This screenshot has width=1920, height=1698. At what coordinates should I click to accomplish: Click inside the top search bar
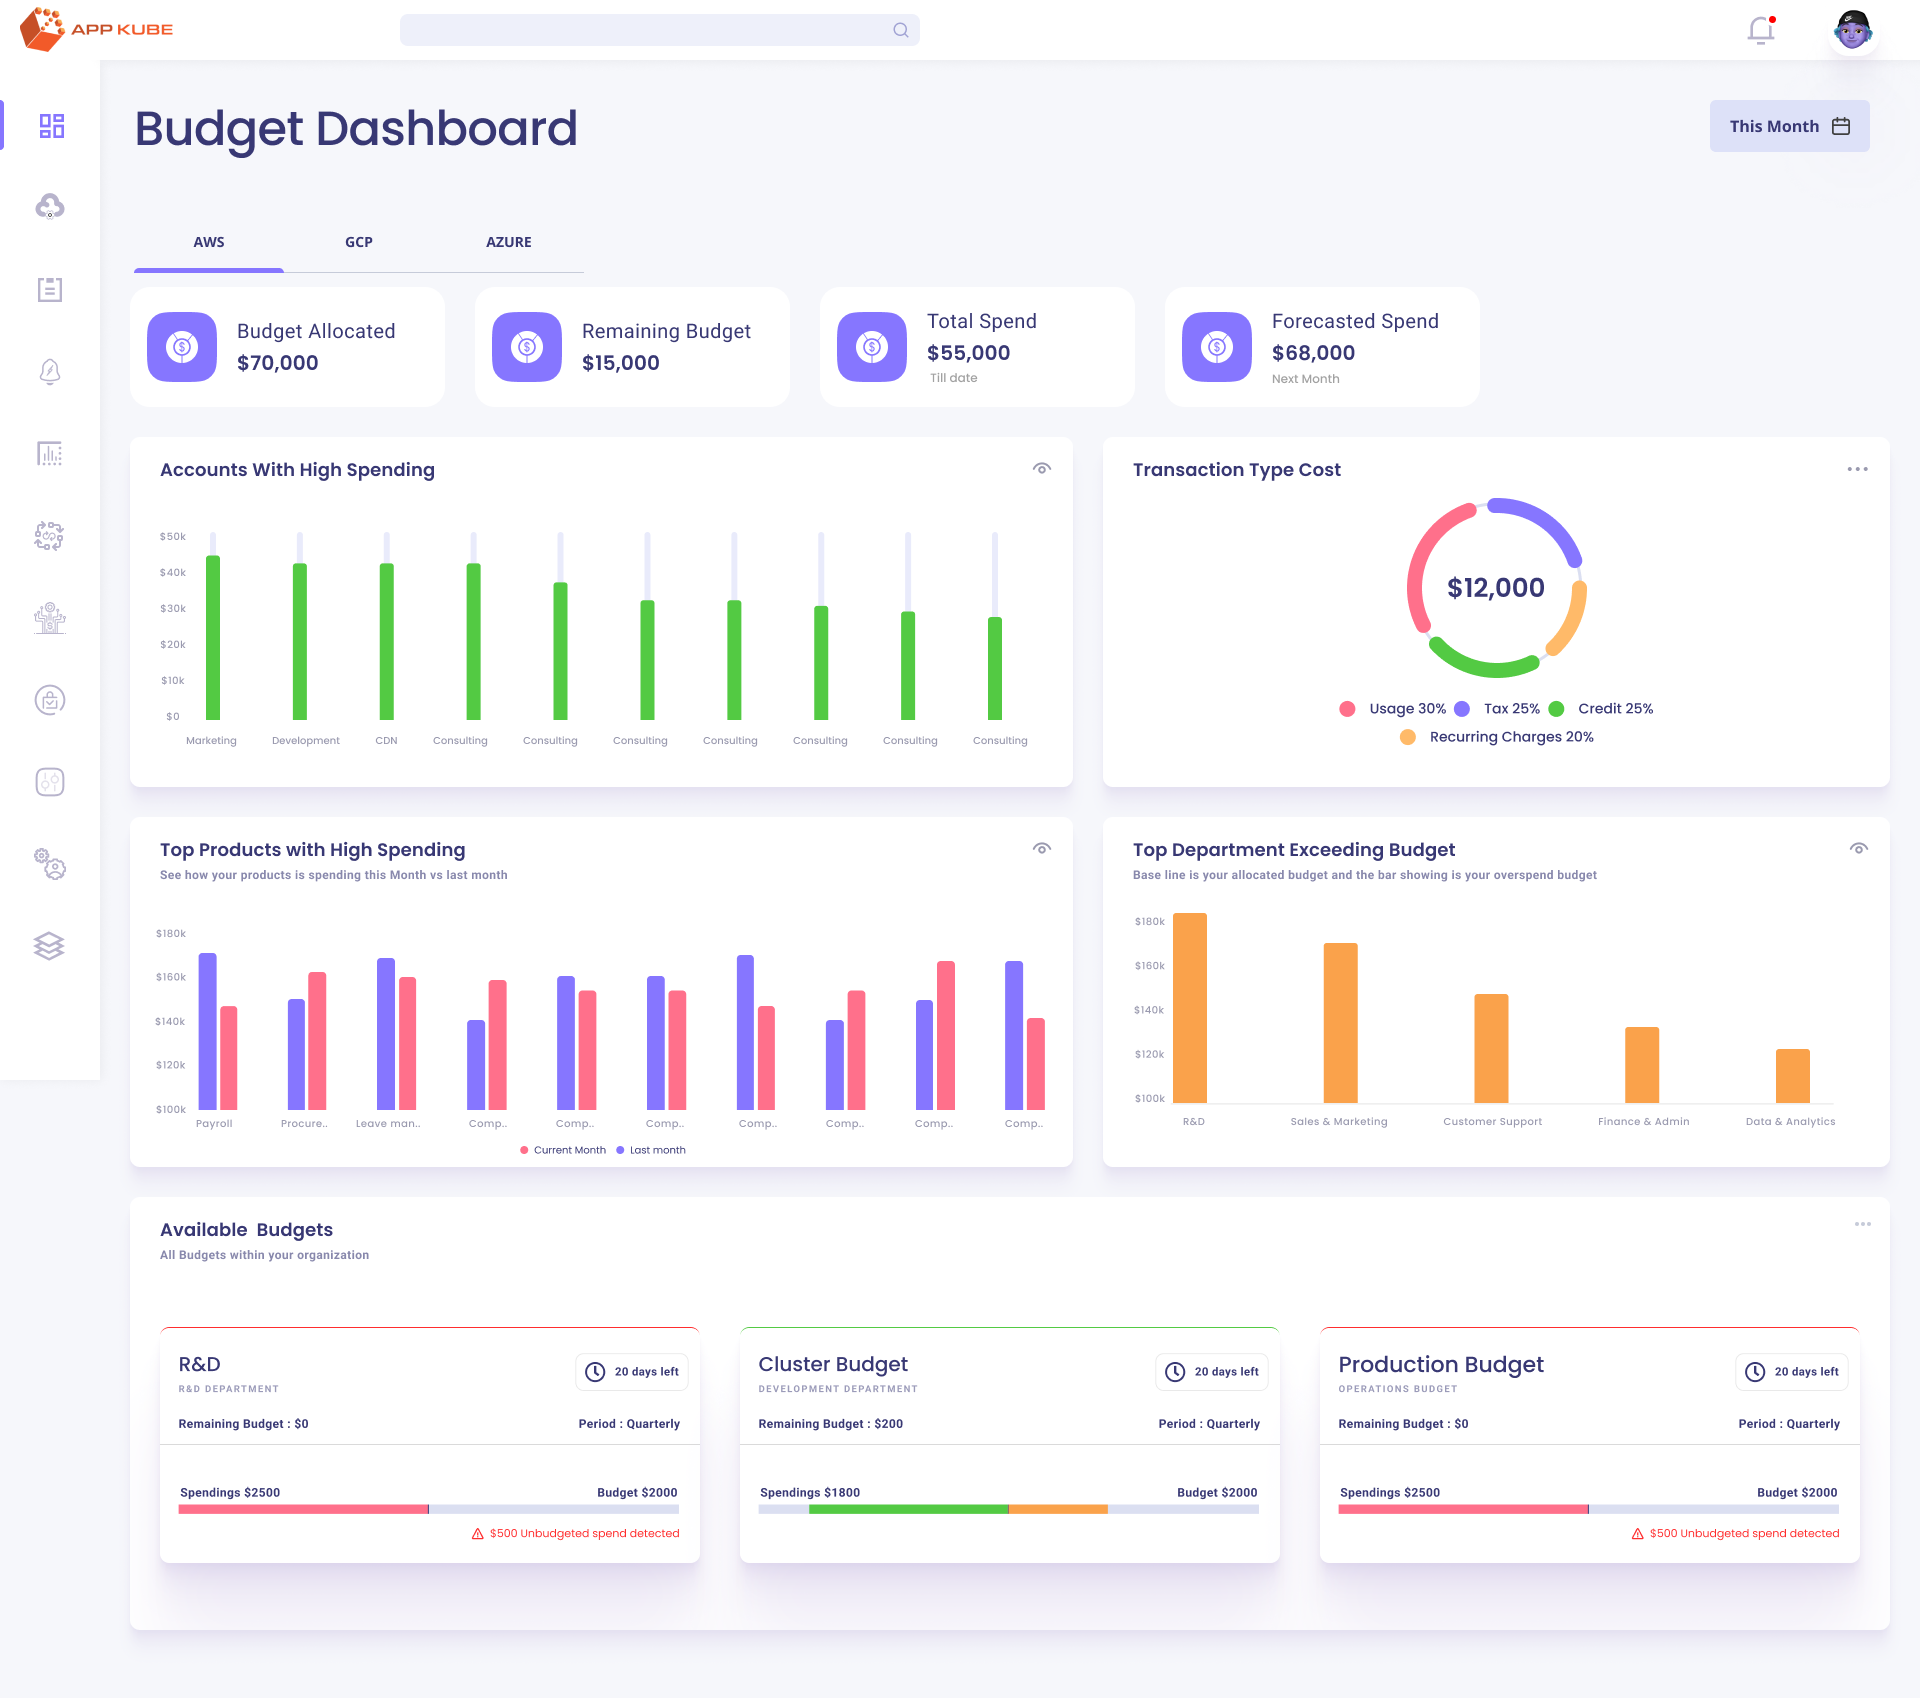(660, 29)
